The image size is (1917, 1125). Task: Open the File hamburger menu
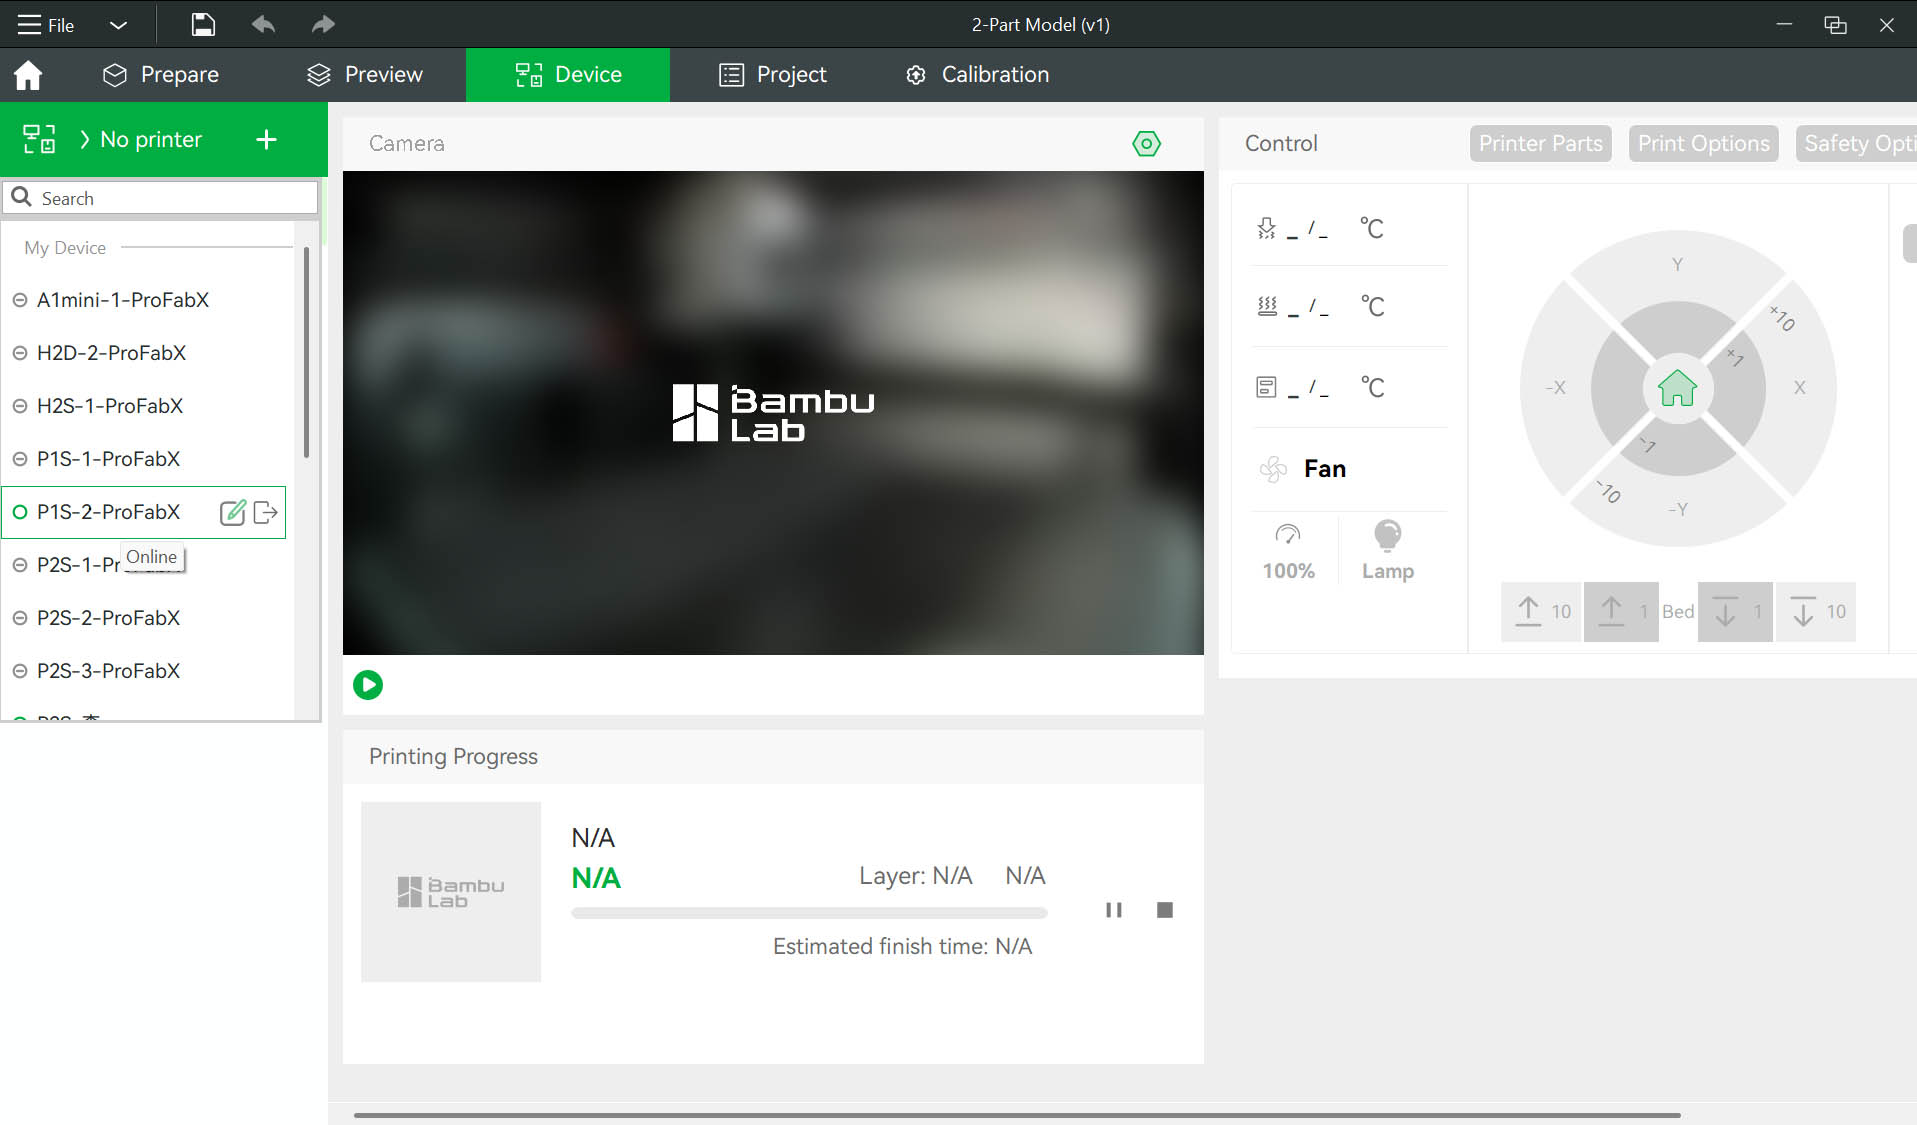pos(46,24)
